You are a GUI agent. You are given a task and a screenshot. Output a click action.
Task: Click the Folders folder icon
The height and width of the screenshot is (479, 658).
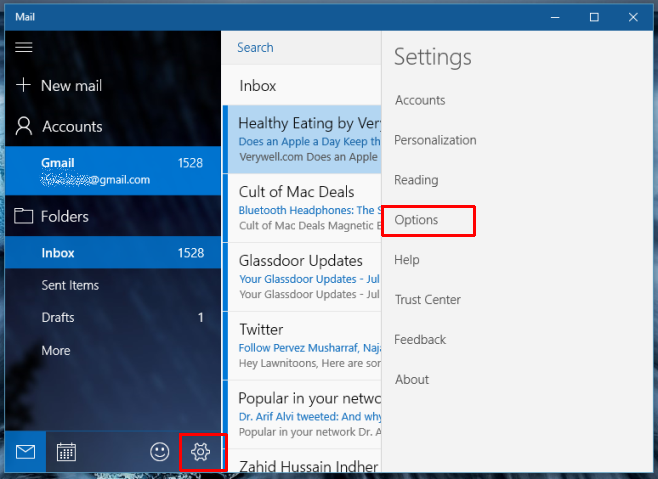coord(24,216)
